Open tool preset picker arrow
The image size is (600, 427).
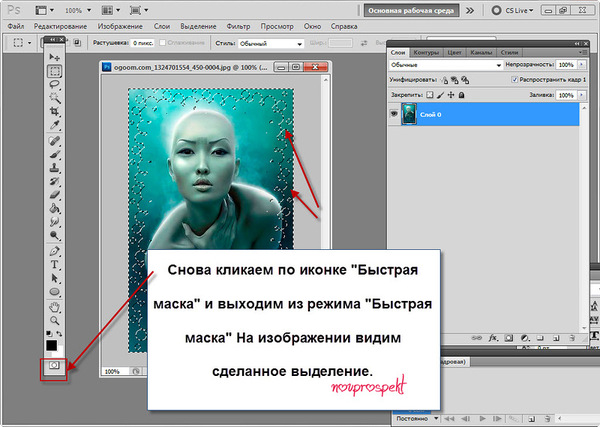click(29, 43)
